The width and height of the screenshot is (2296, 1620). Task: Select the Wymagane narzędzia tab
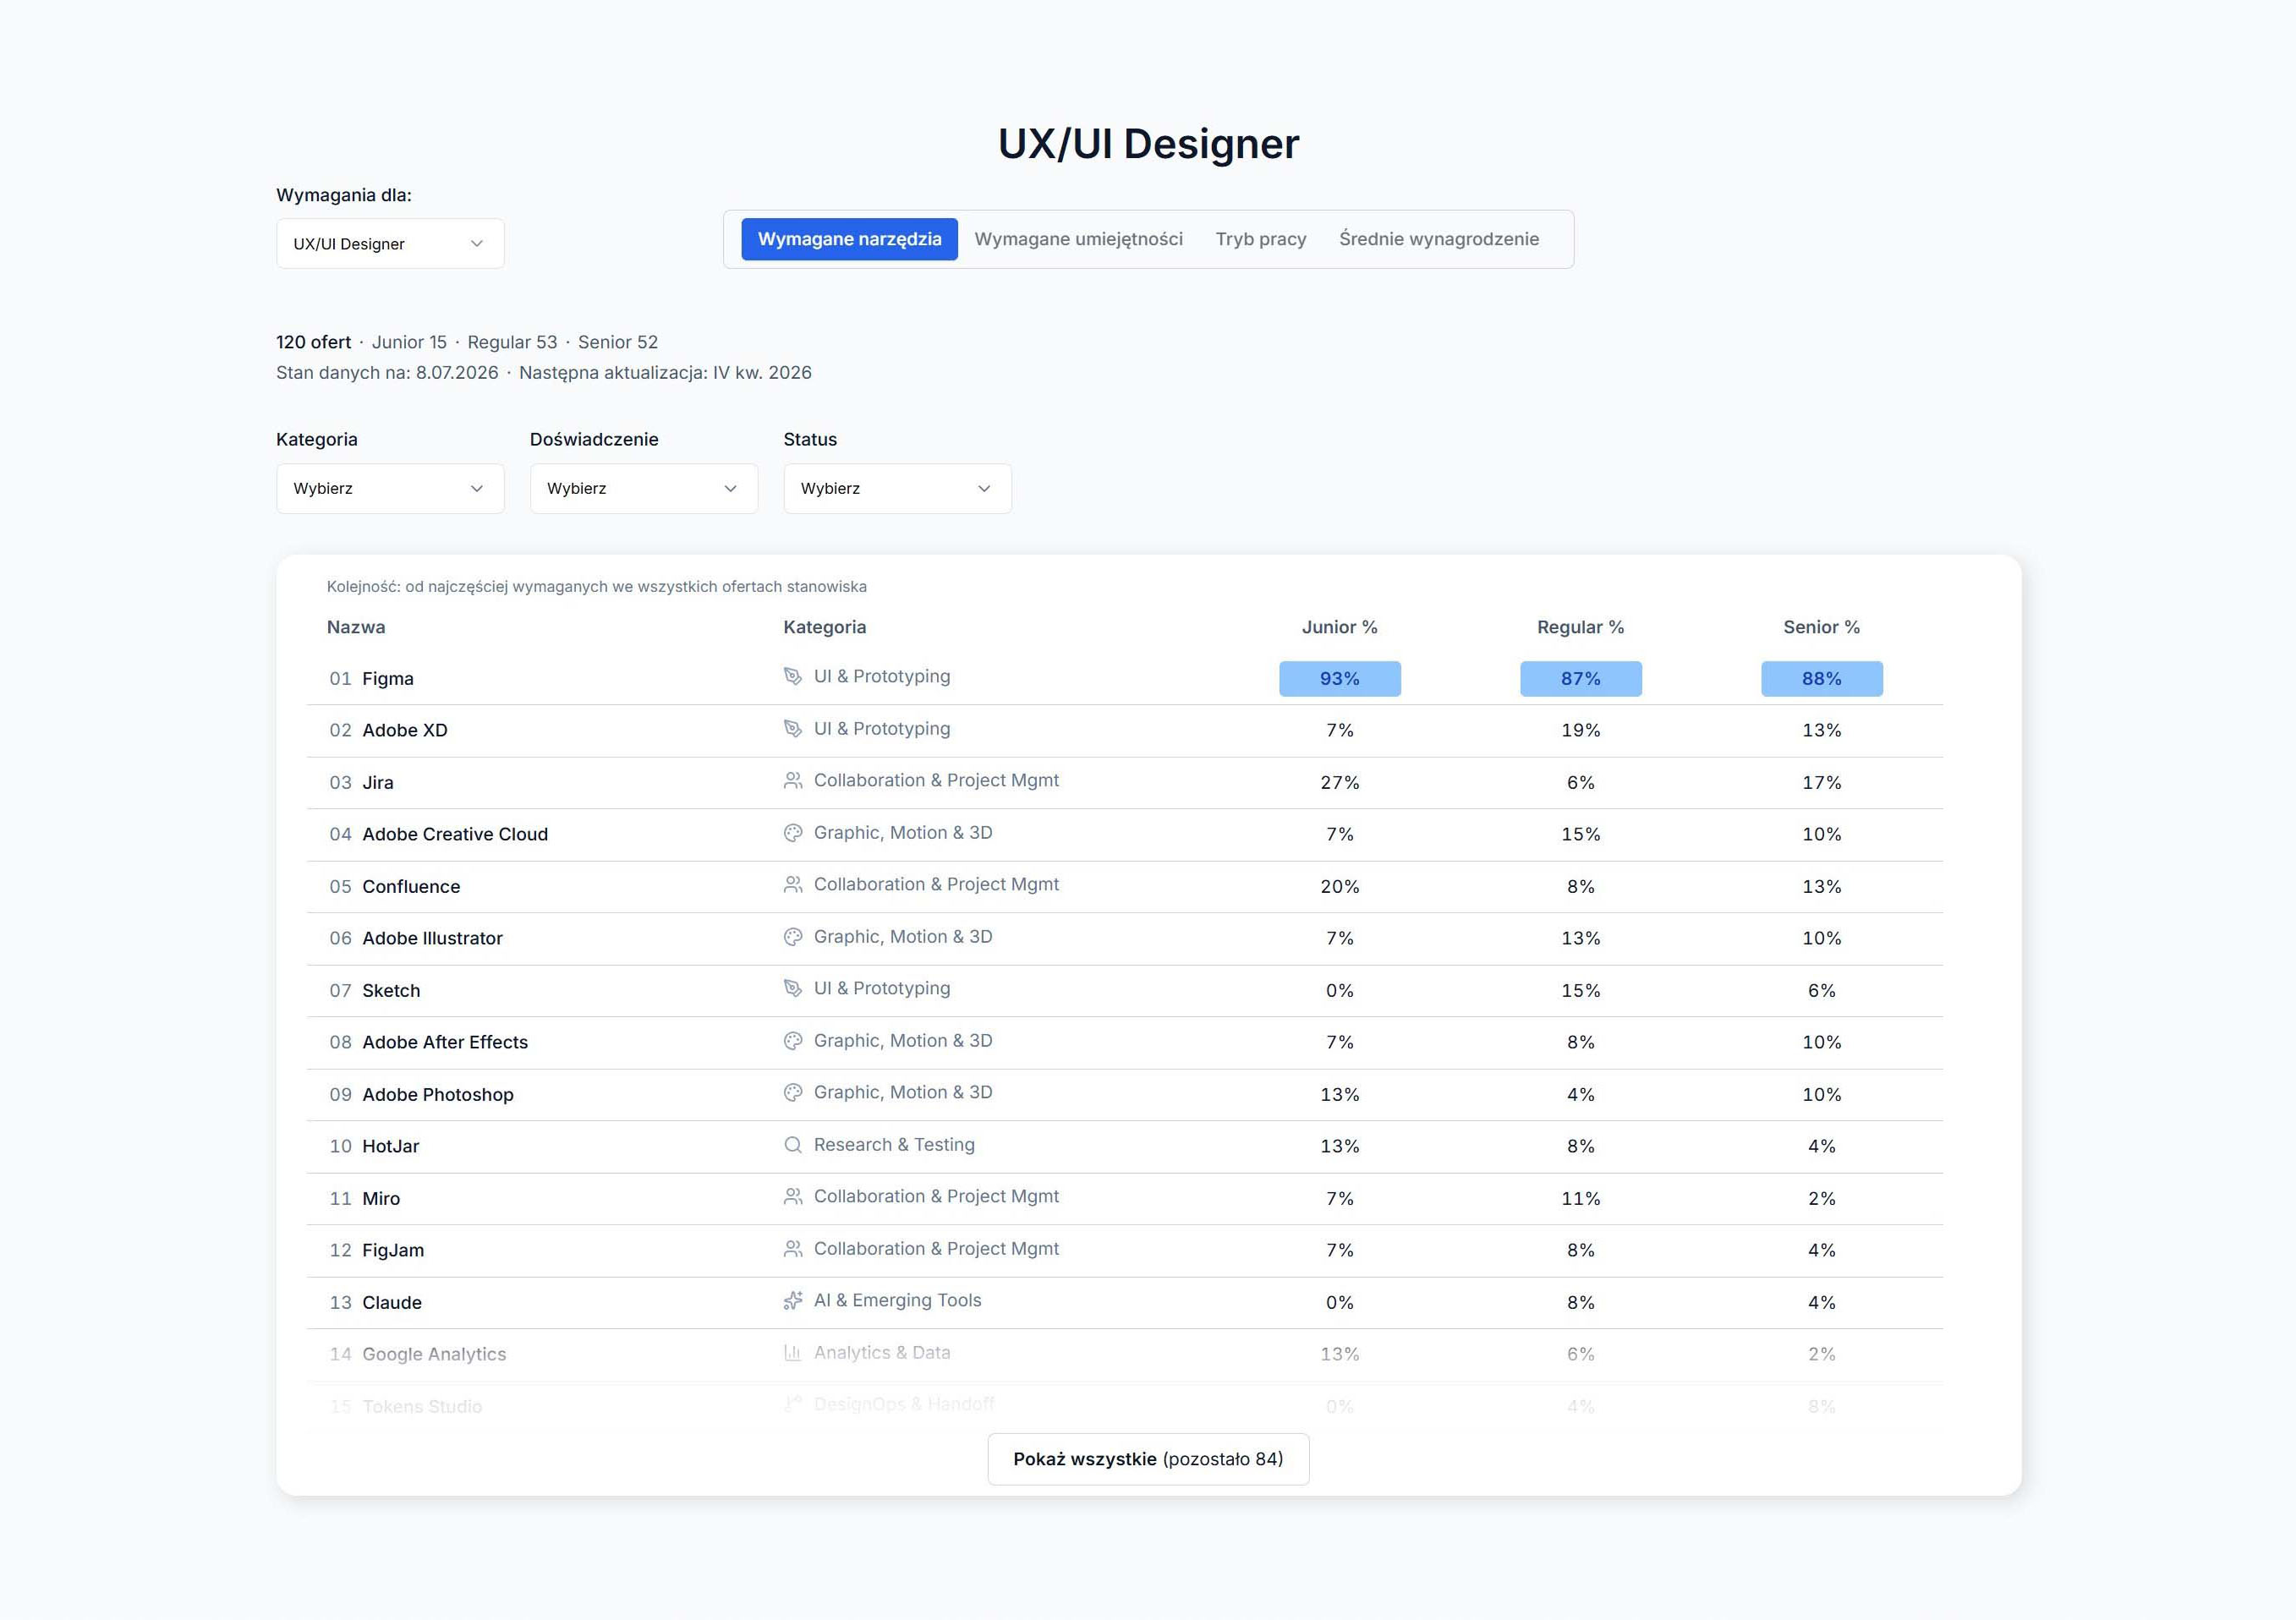click(849, 239)
